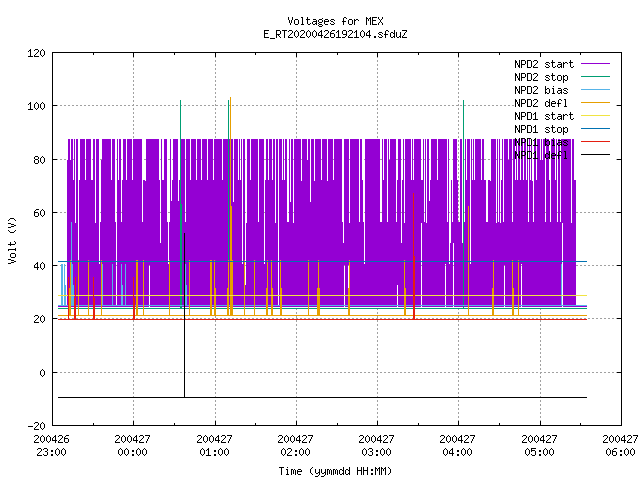Click the x-axis tick label 200427 04:00
The image size is (640, 480).
[x=457, y=445]
